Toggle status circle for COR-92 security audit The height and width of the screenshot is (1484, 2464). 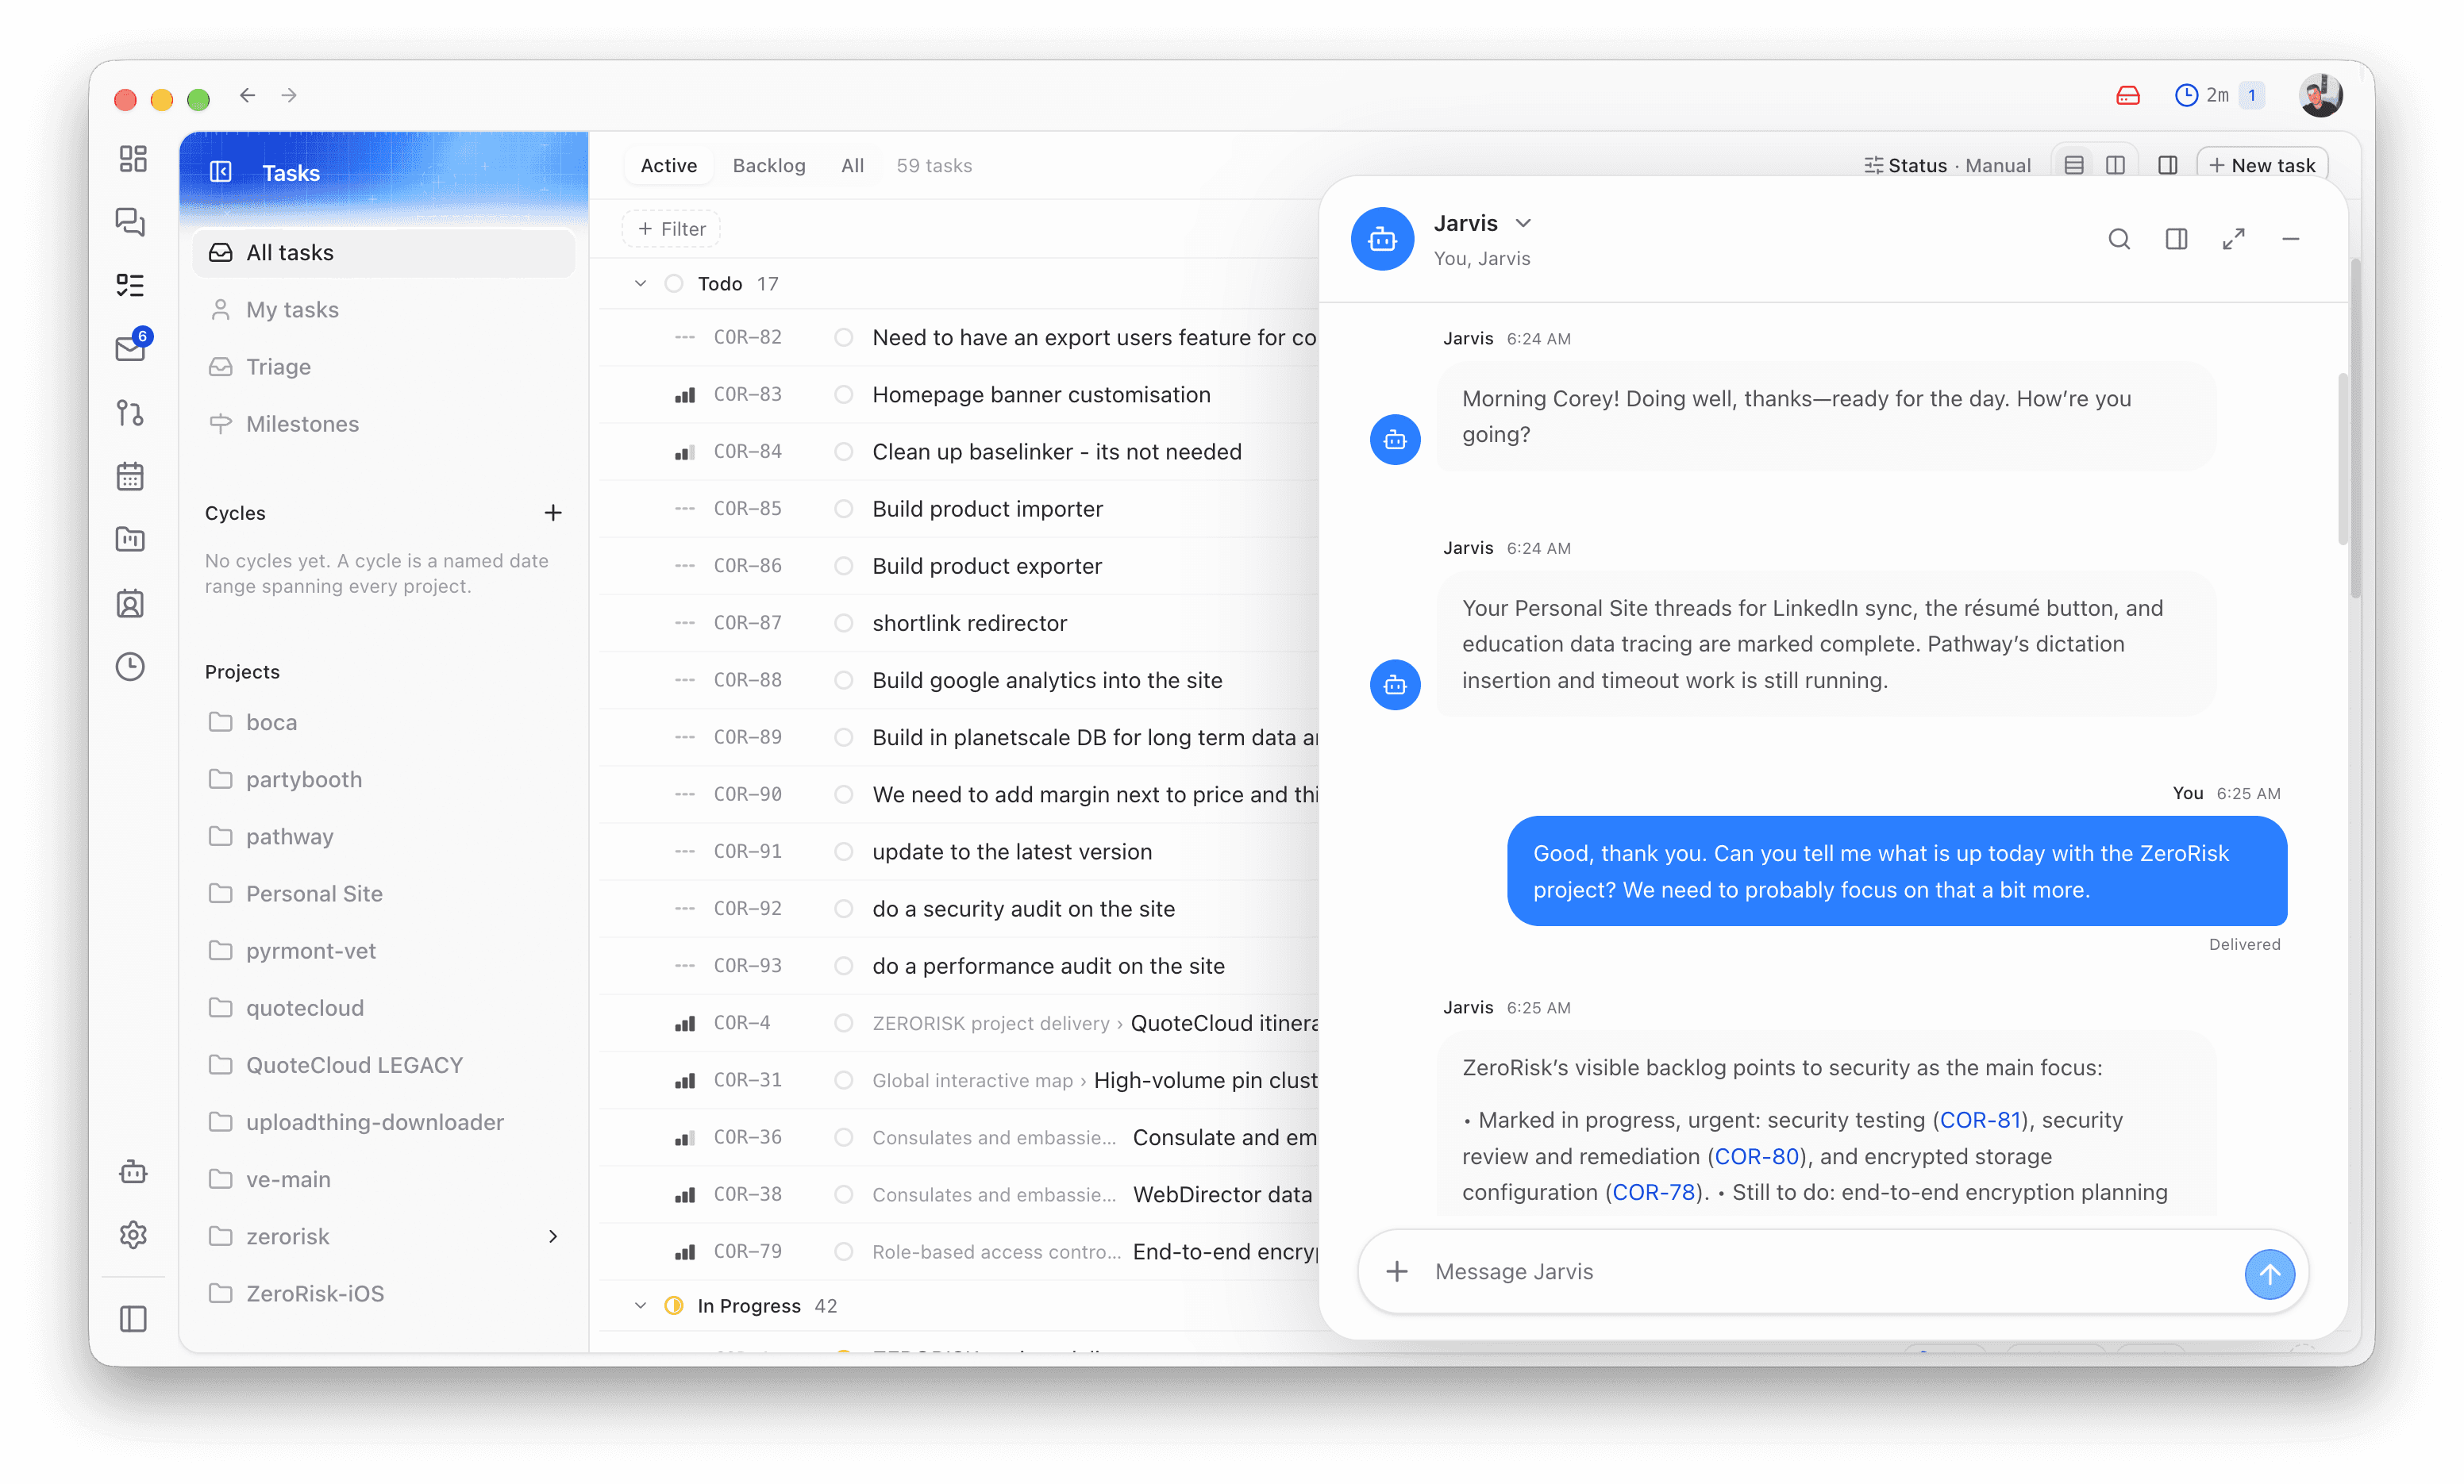pyautogui.click(x=844, y=908)
